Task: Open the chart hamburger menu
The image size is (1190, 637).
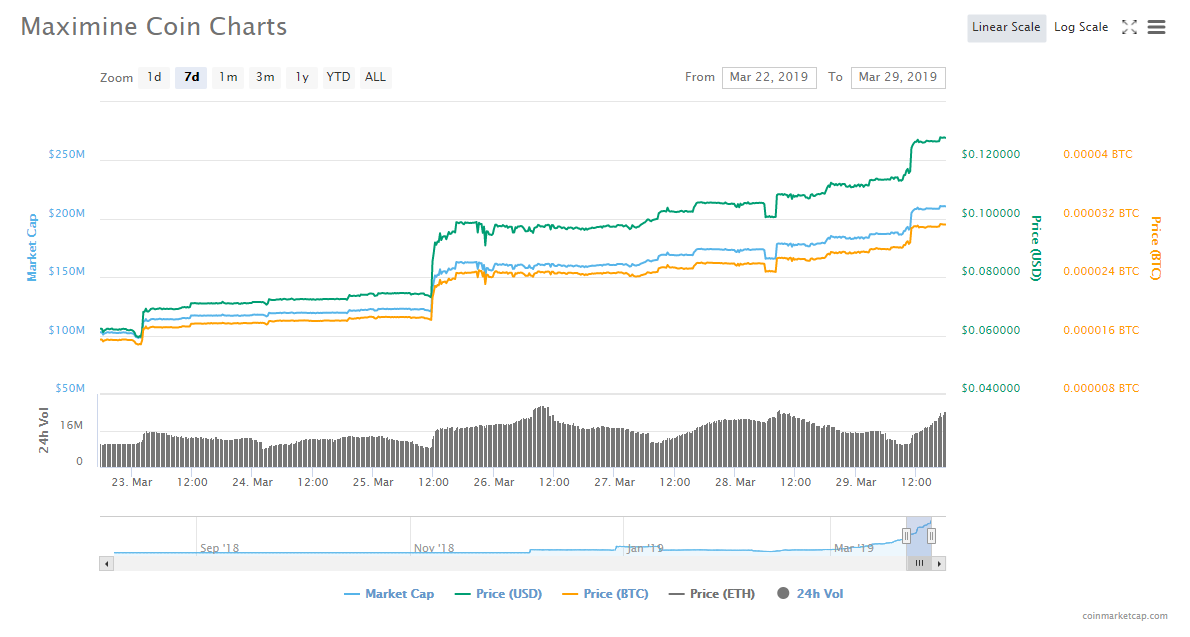Action: (1156, 27)
